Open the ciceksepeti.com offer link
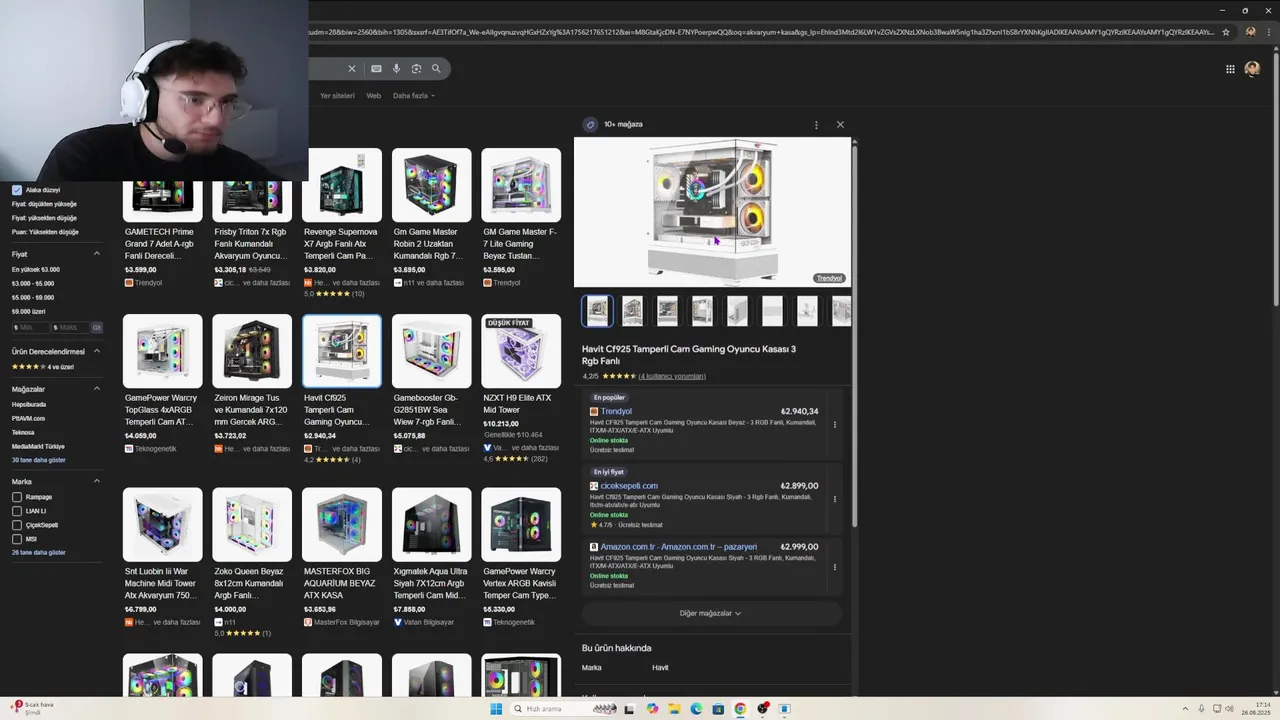This screenshot has height=720, width=1280. point(629,486)
